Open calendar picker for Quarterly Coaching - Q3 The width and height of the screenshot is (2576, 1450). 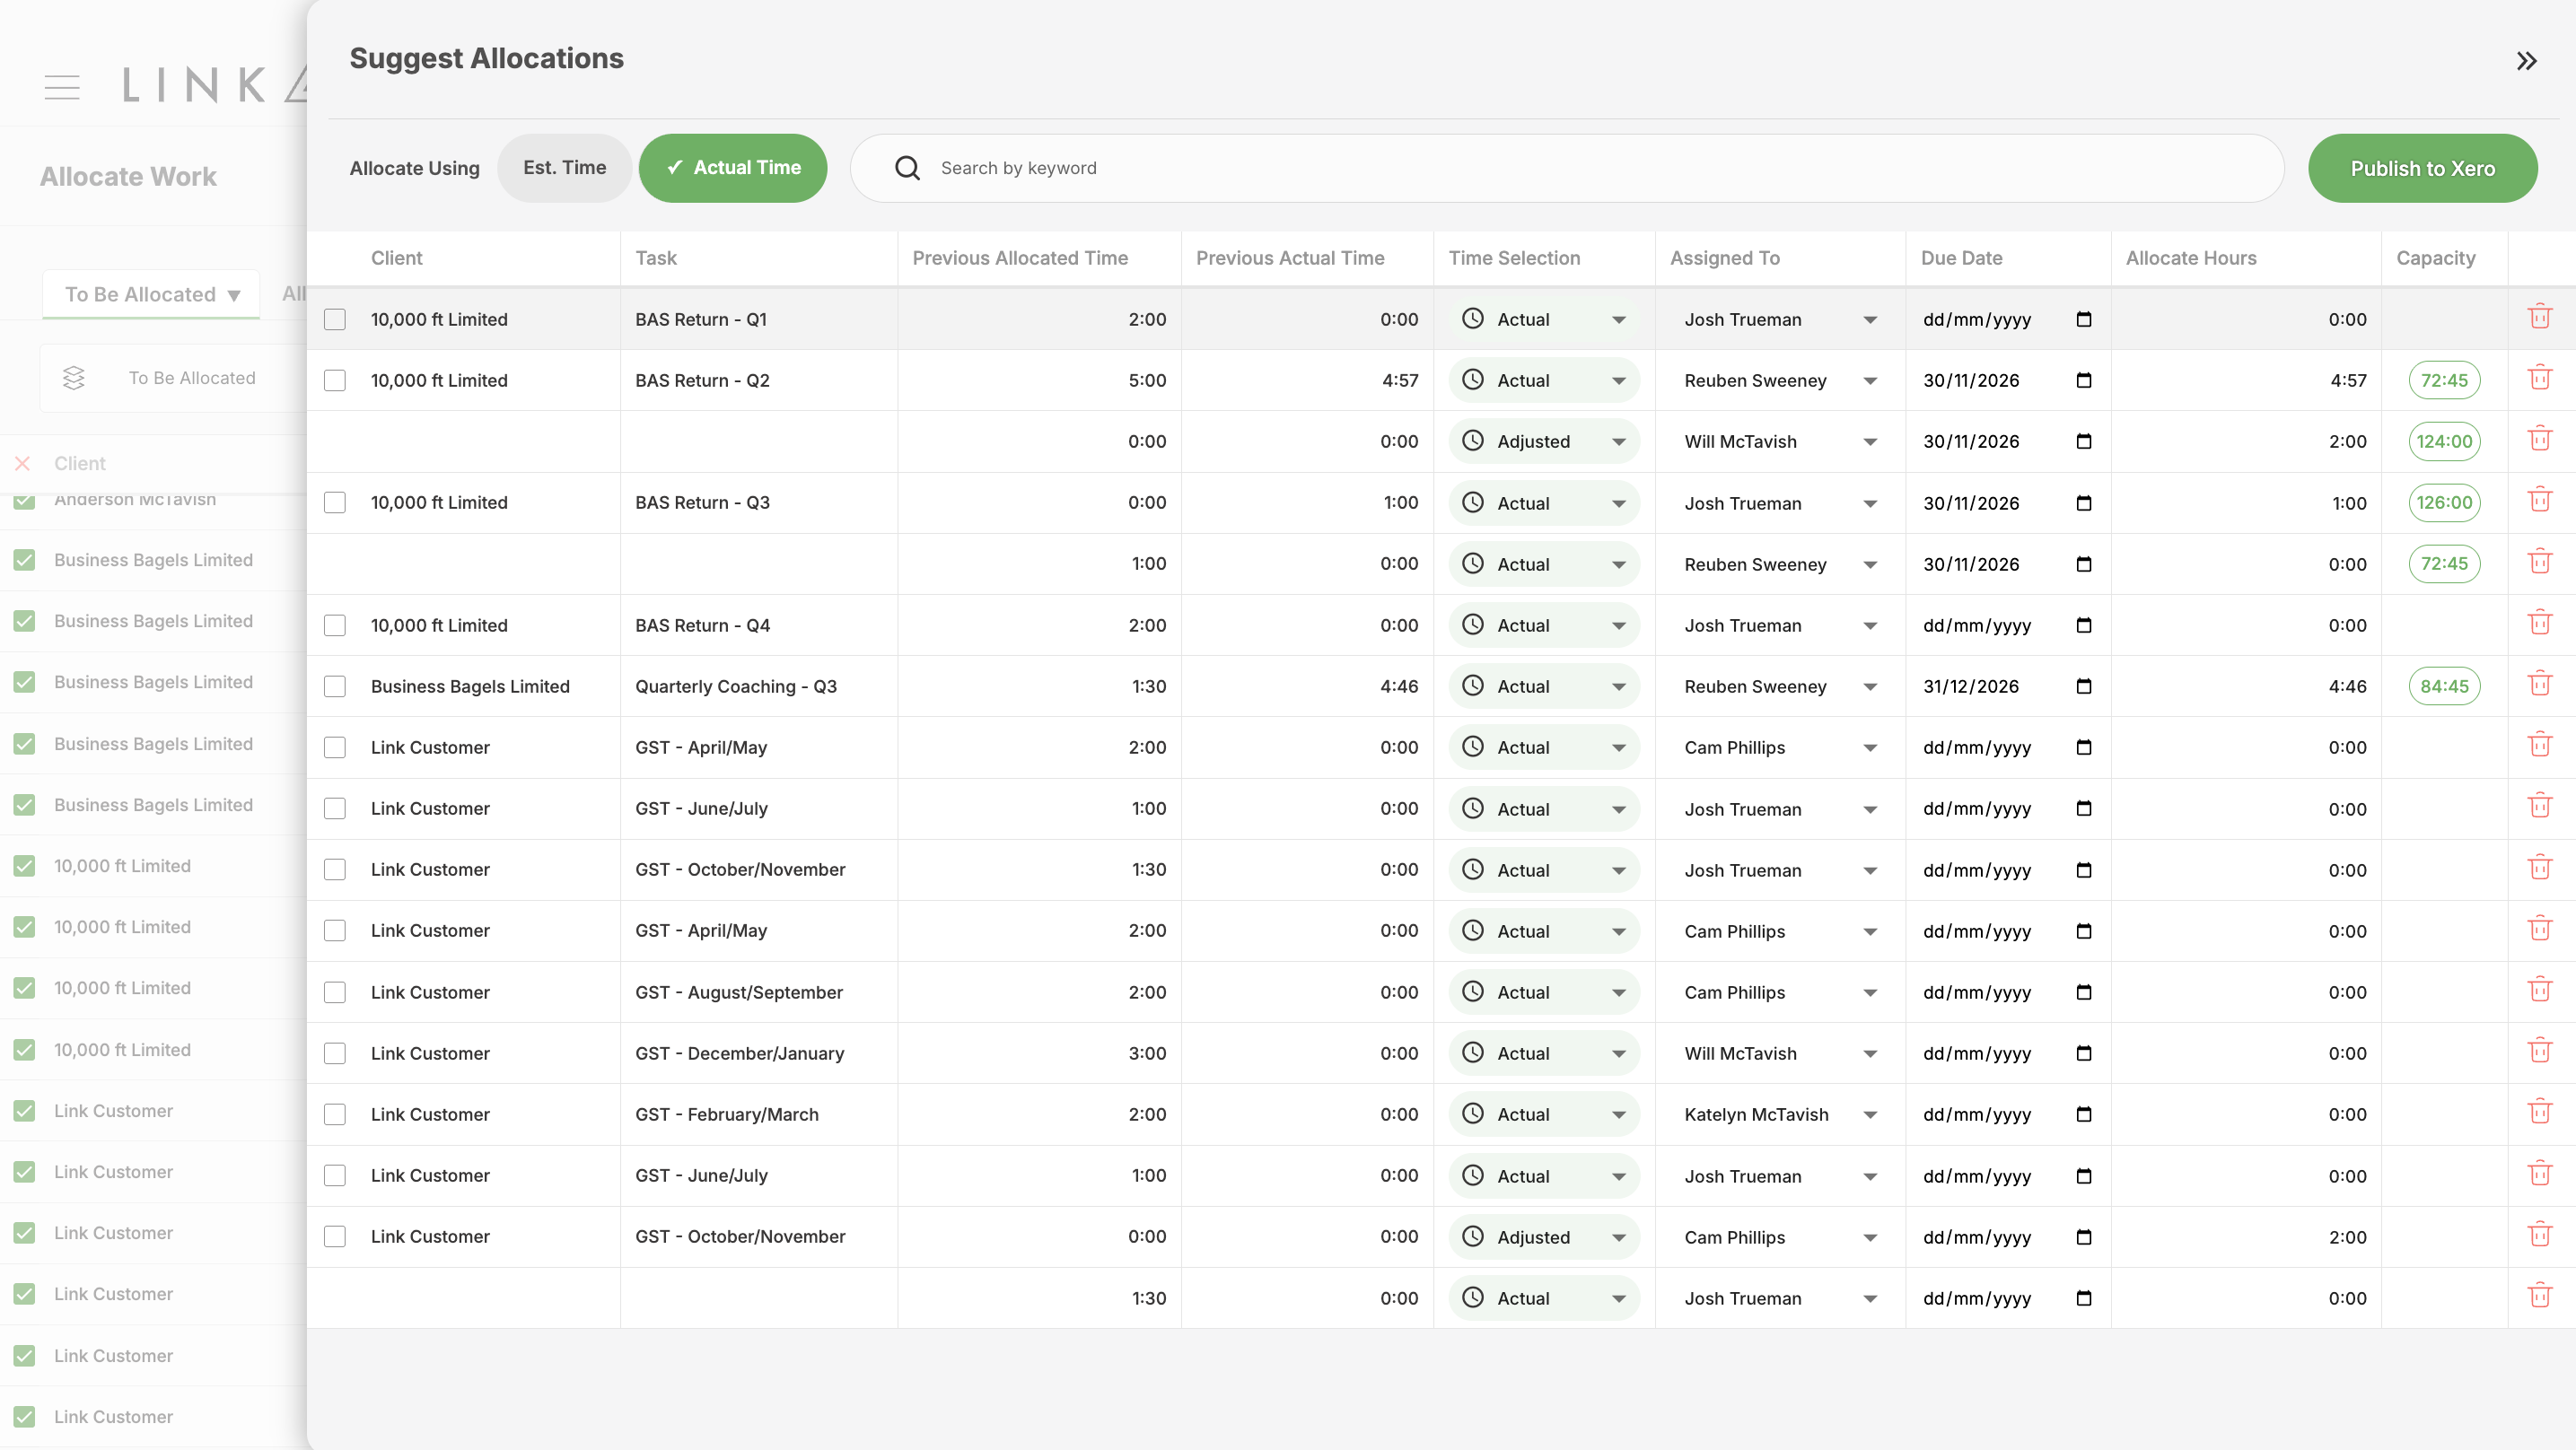point(2084,686)
